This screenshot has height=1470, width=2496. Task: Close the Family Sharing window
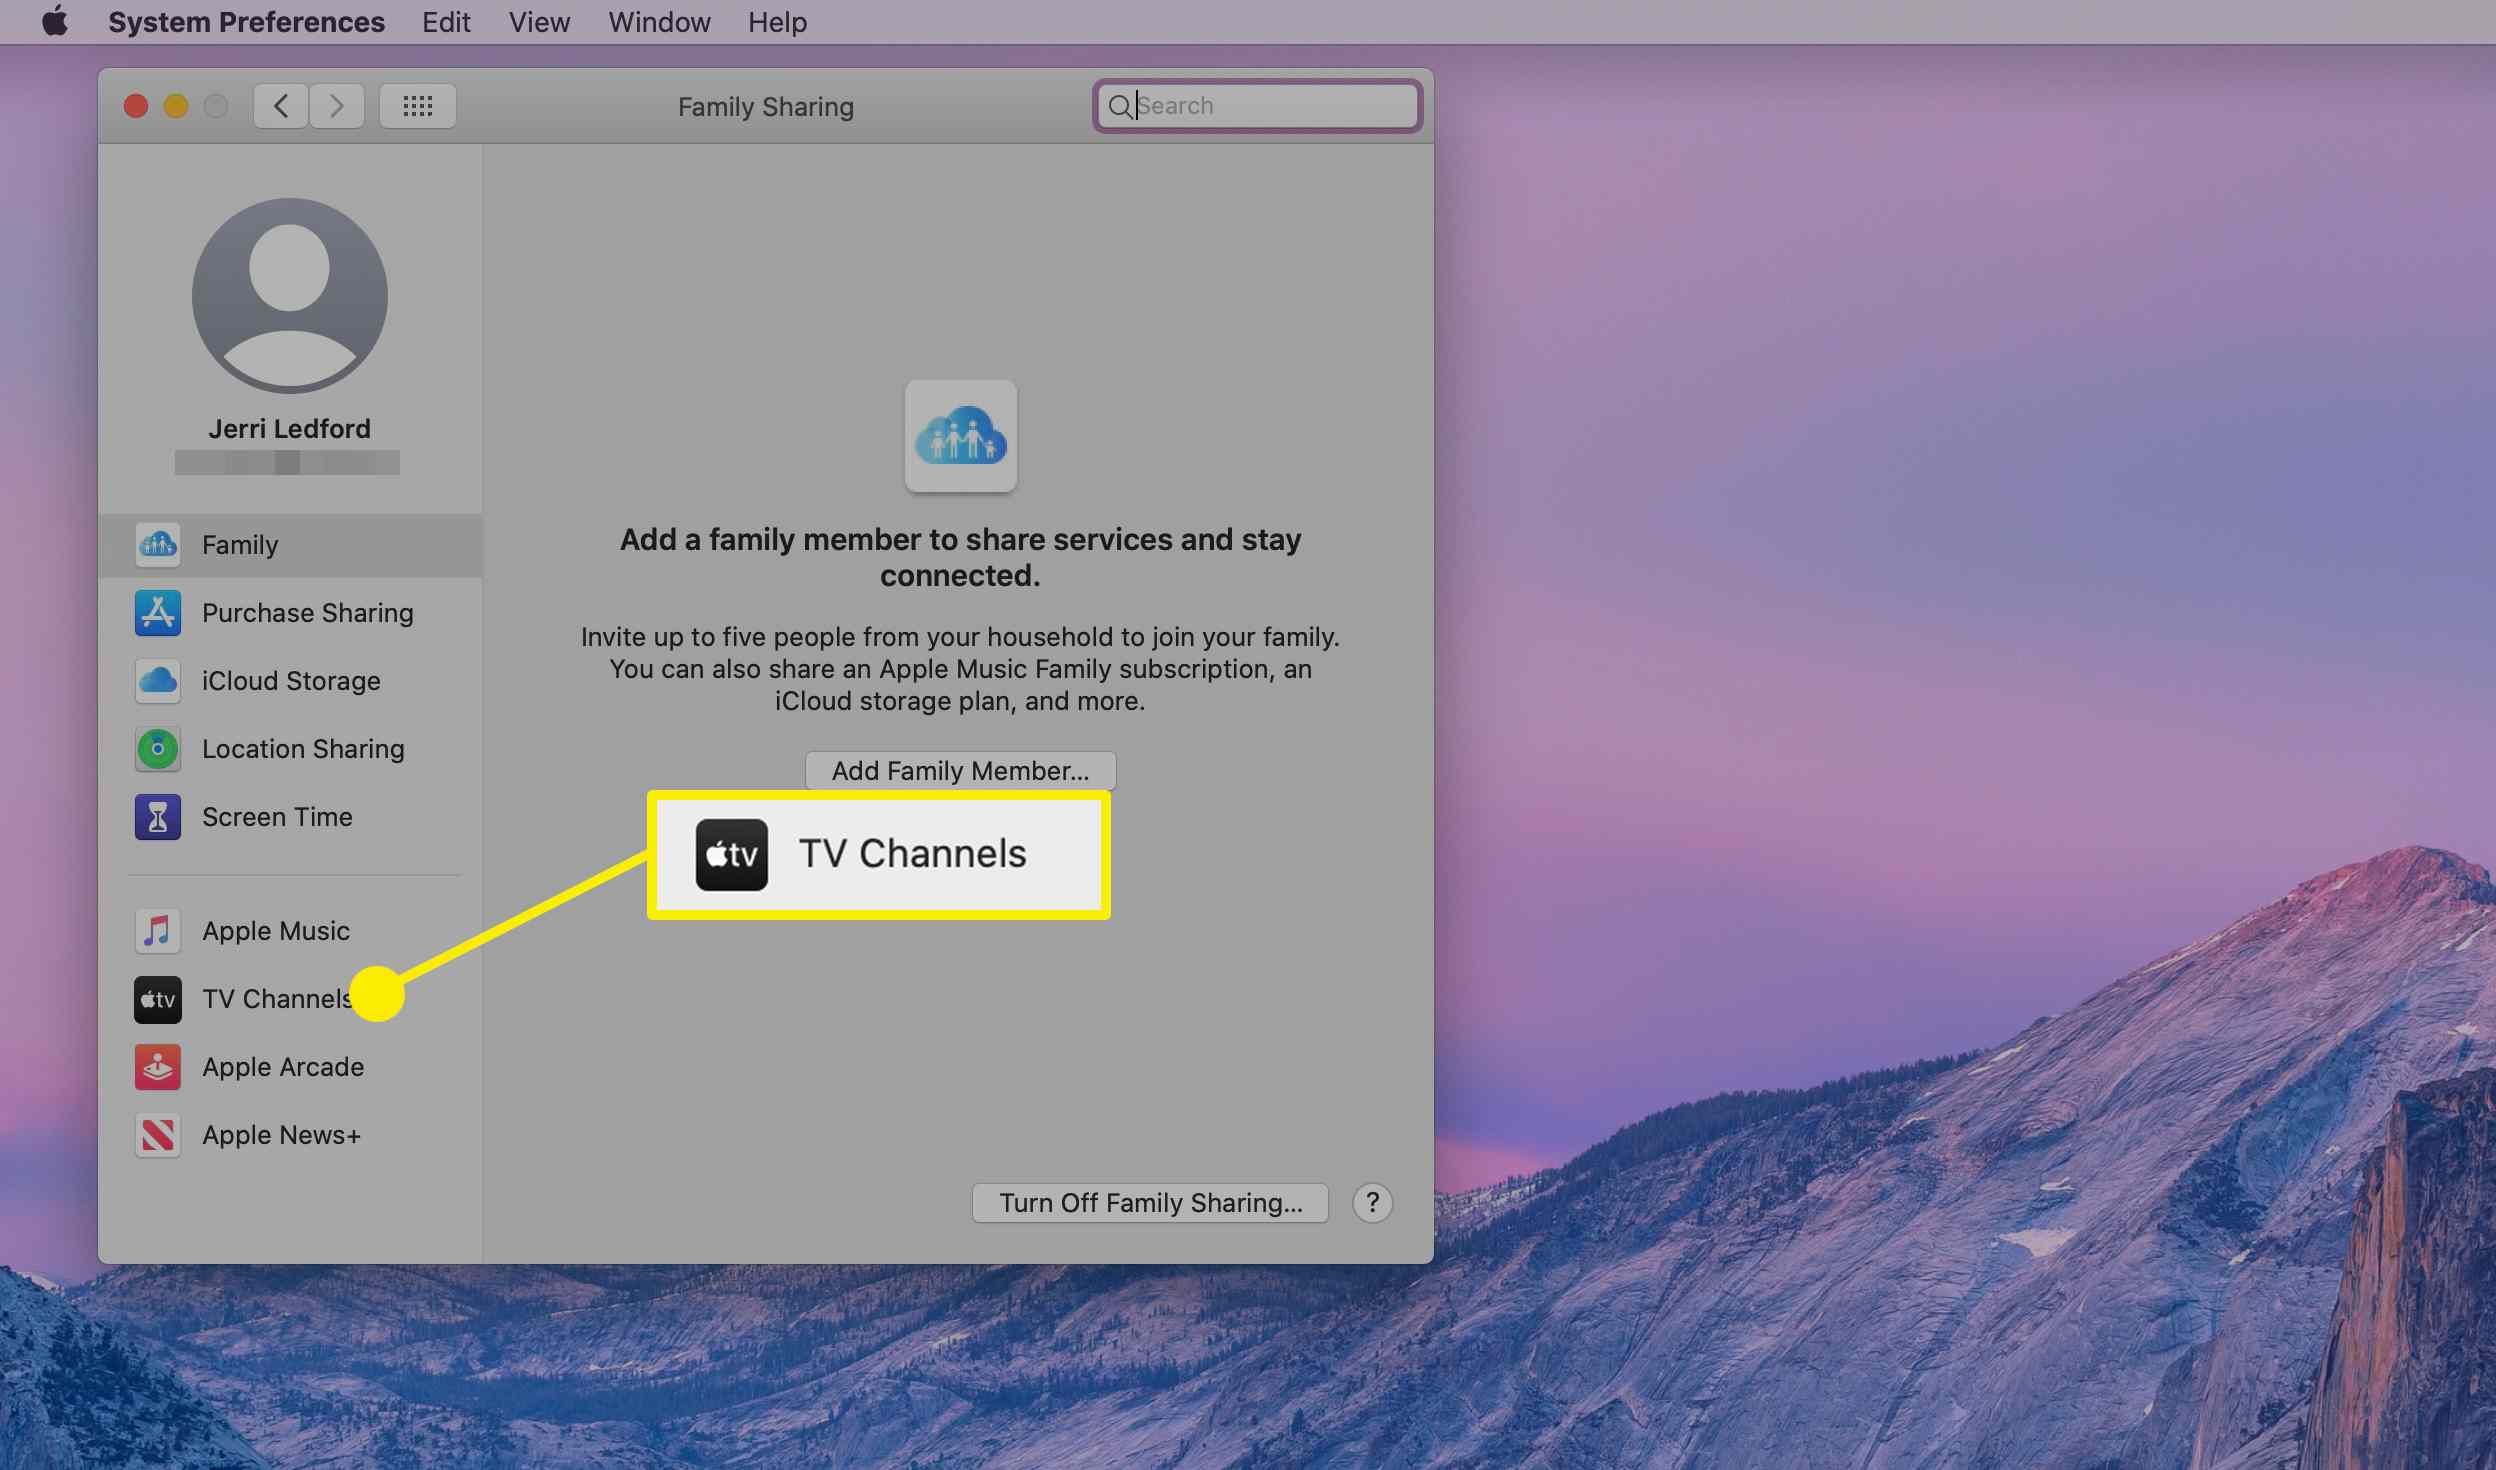click(136, 106)
